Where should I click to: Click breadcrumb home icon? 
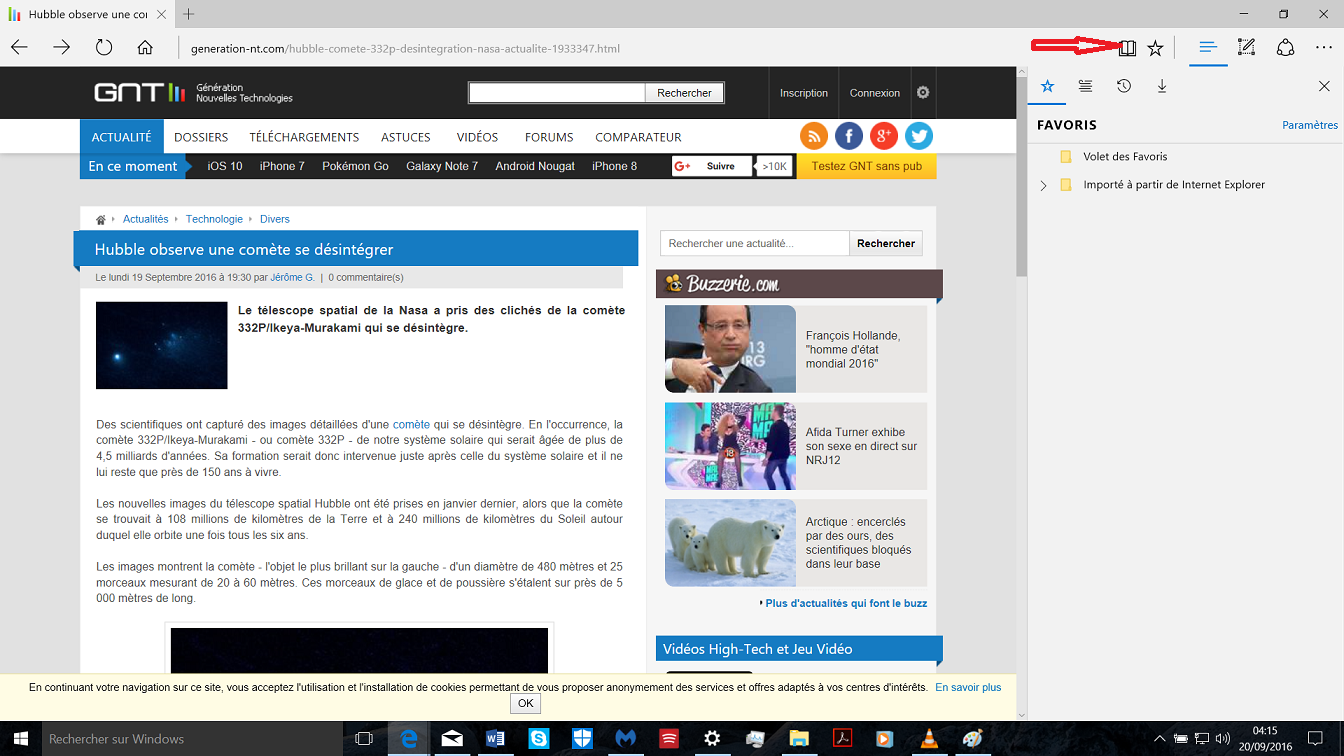click(x=100, y=220)
